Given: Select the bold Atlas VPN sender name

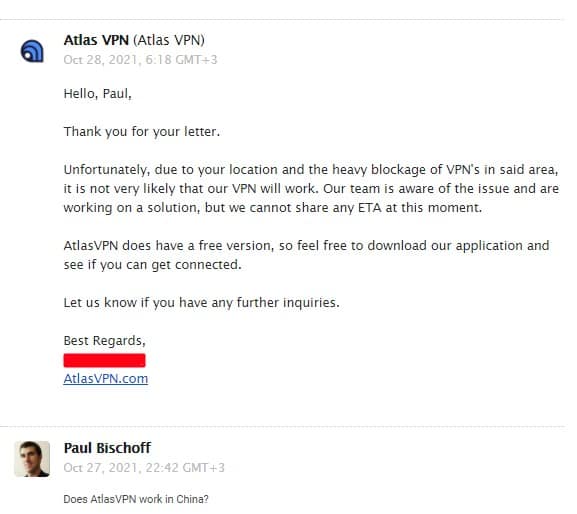Looking at the screenshot, I should (96, 40).
